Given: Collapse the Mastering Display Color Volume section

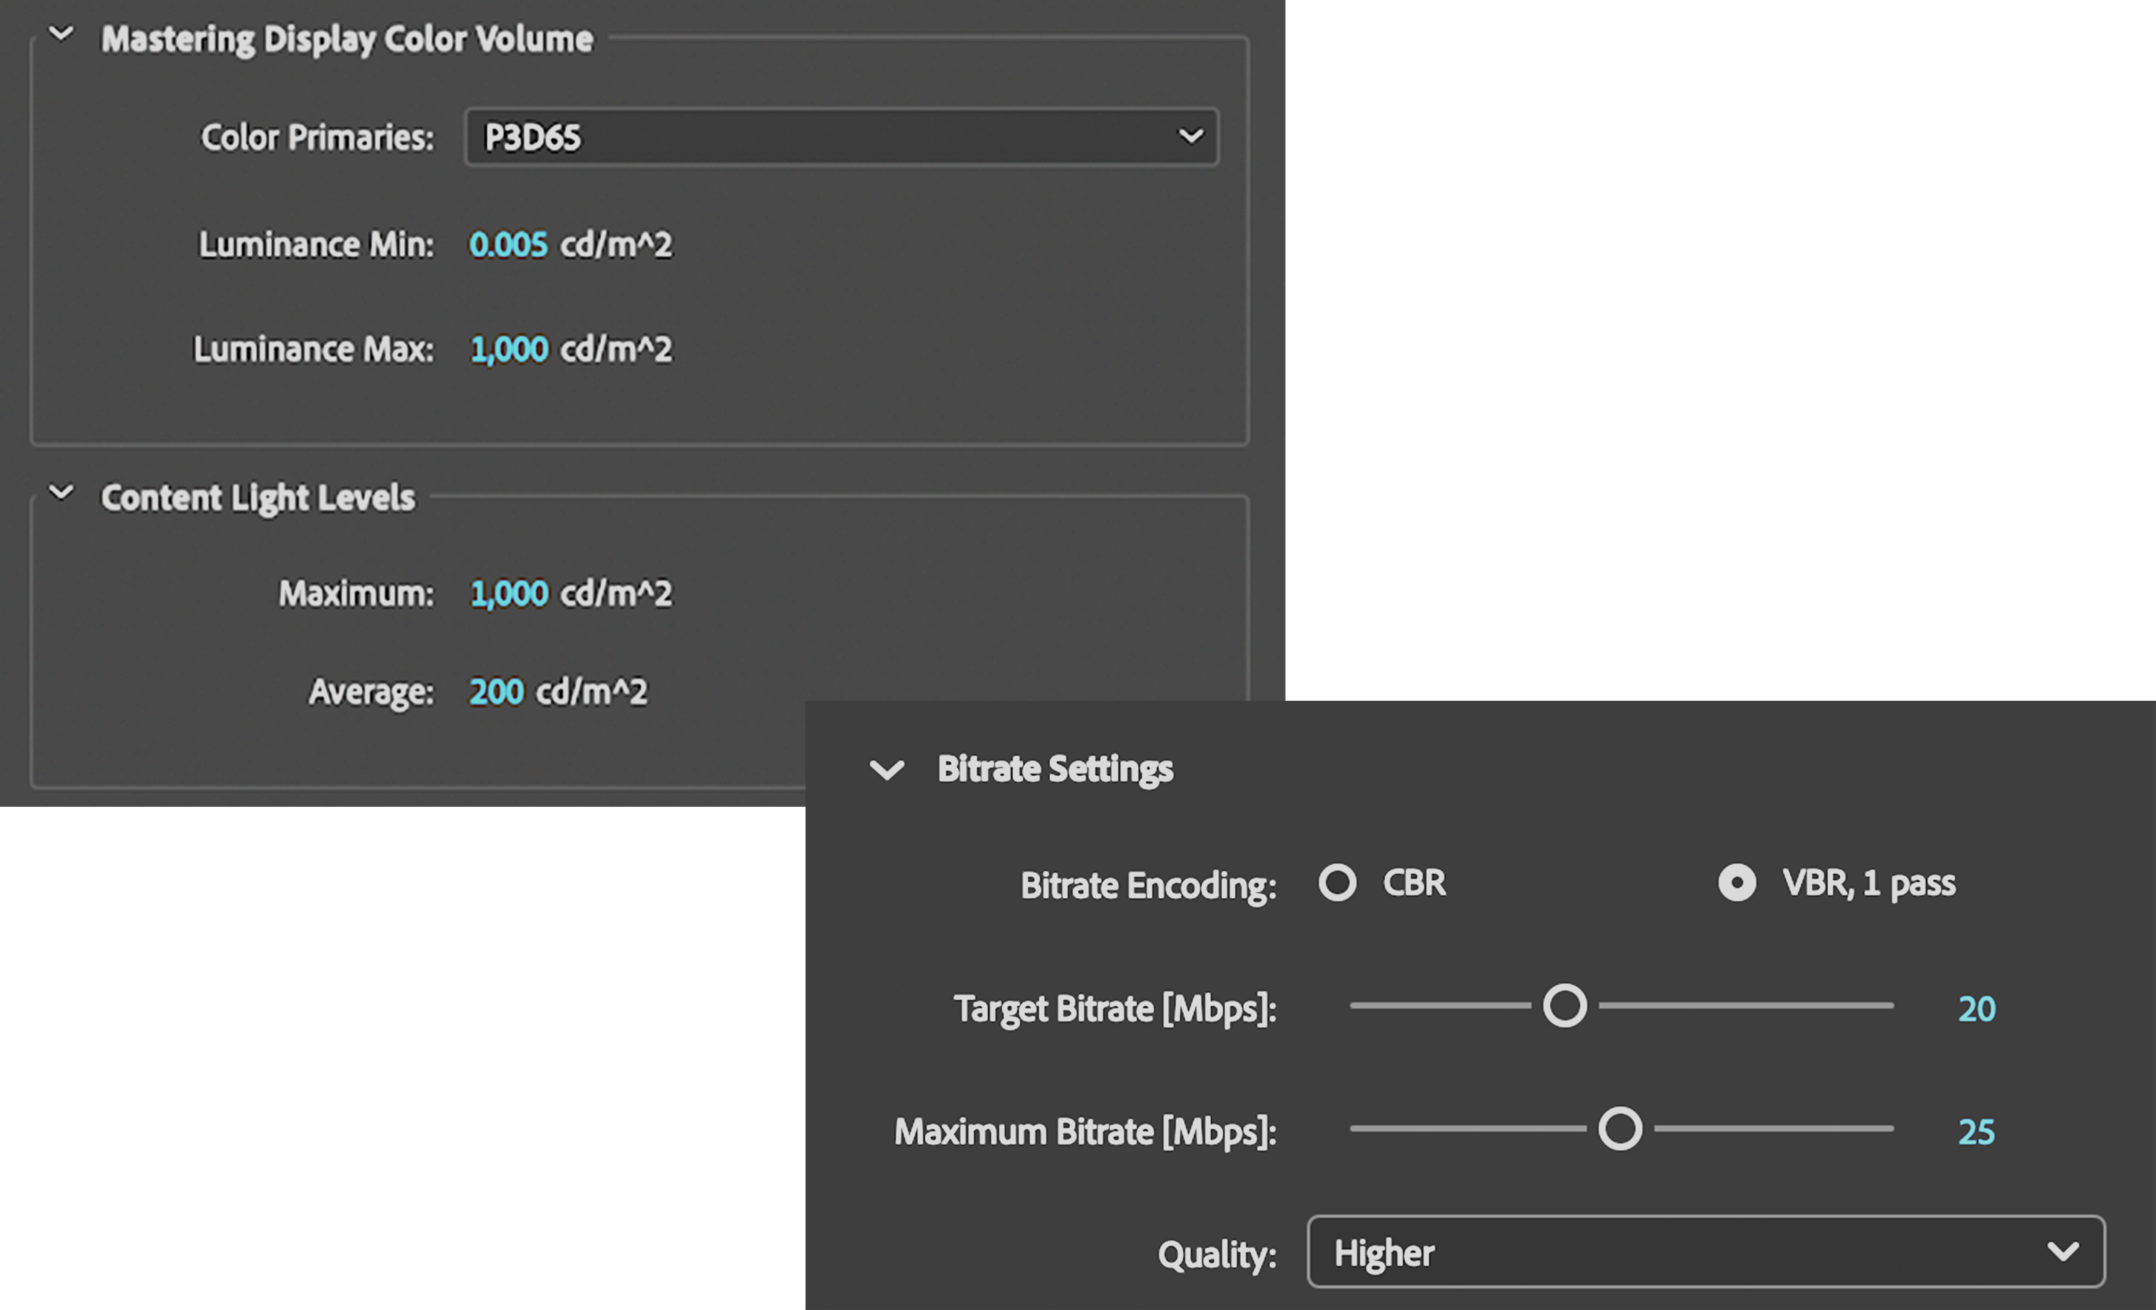Looking at the screenshot, I should click(61, 35).
